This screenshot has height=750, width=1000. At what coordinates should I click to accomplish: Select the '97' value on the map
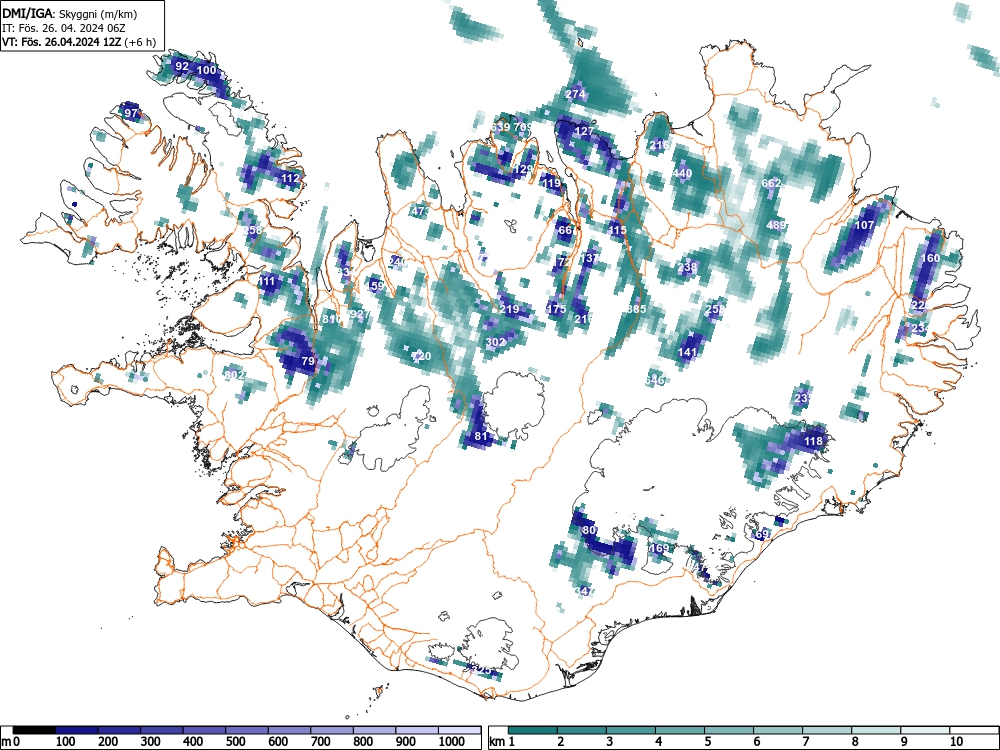pyautogui.click(x=131, y=114)
